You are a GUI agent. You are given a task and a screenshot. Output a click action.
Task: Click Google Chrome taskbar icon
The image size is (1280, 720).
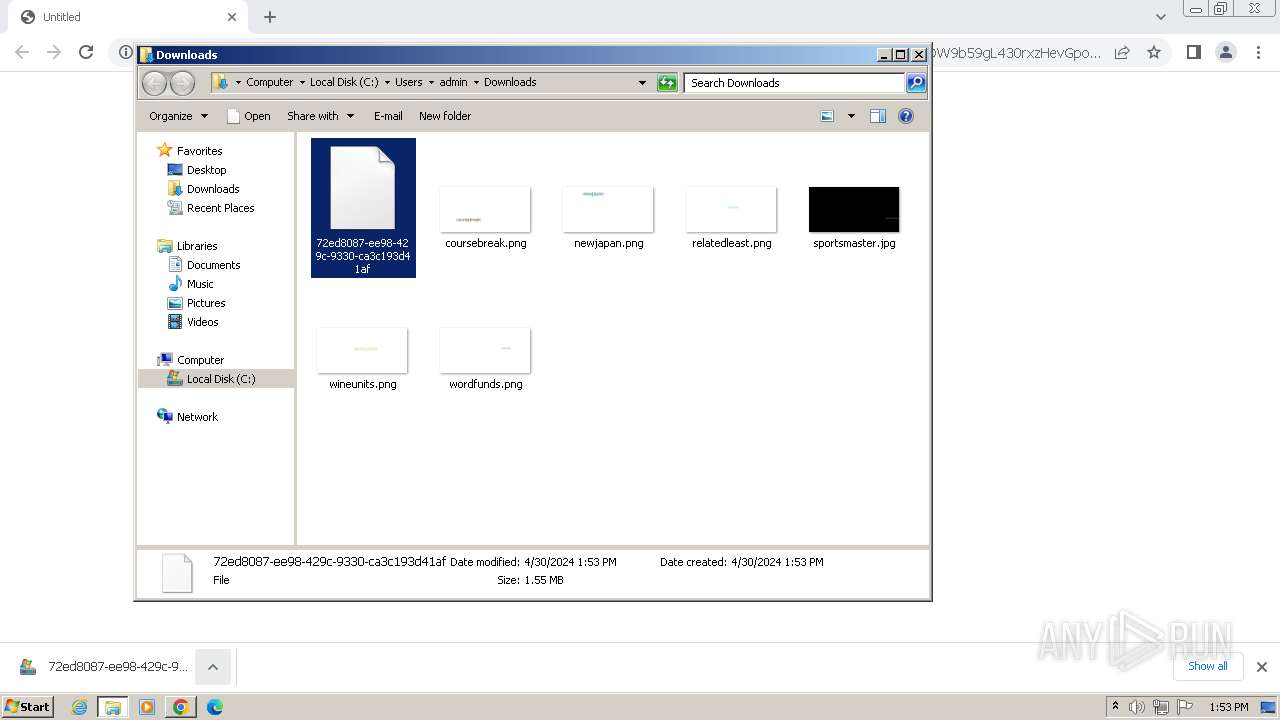click(181, 707)
